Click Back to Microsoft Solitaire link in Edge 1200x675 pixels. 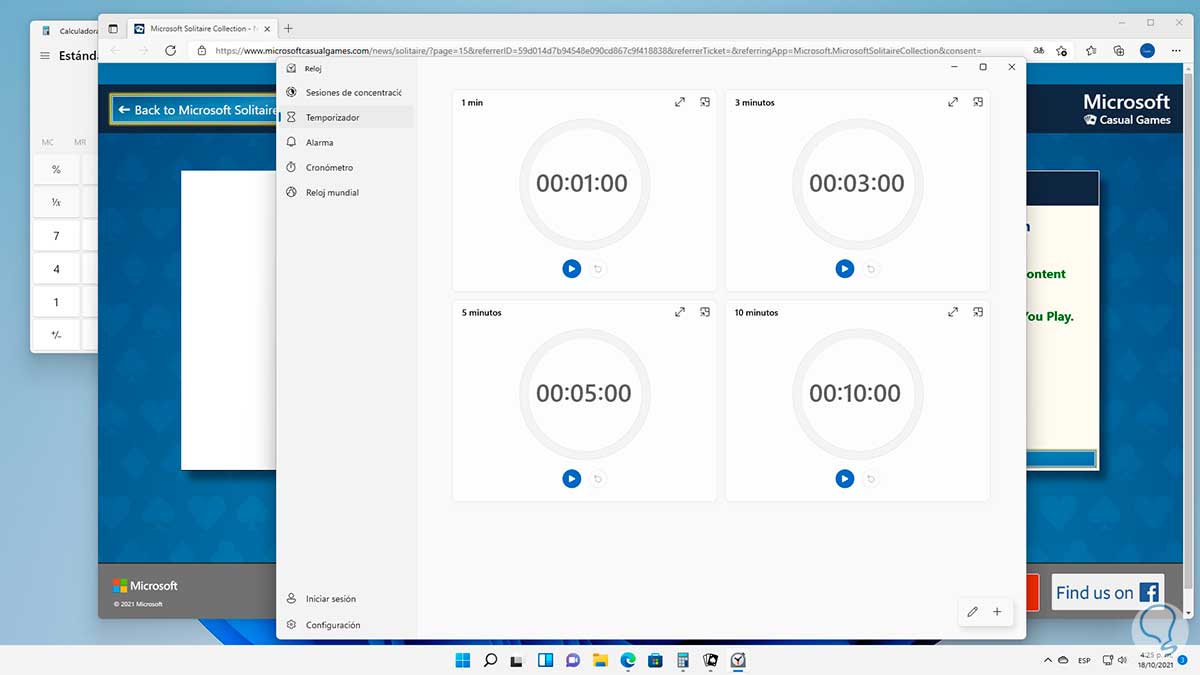point(195,110)
